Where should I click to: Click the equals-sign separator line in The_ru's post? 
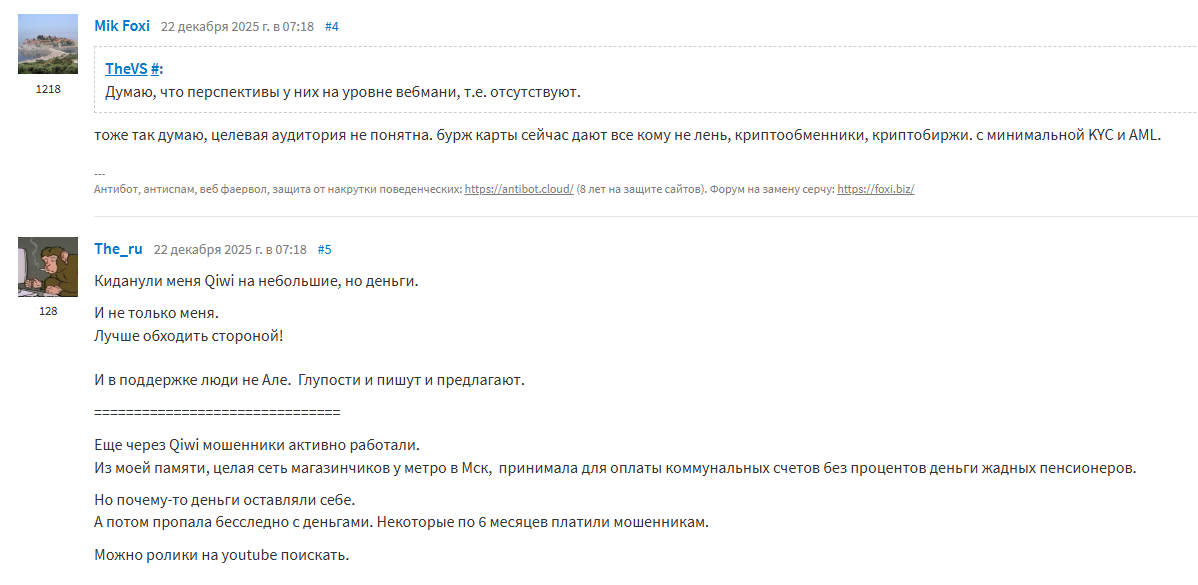coord(217,412)
